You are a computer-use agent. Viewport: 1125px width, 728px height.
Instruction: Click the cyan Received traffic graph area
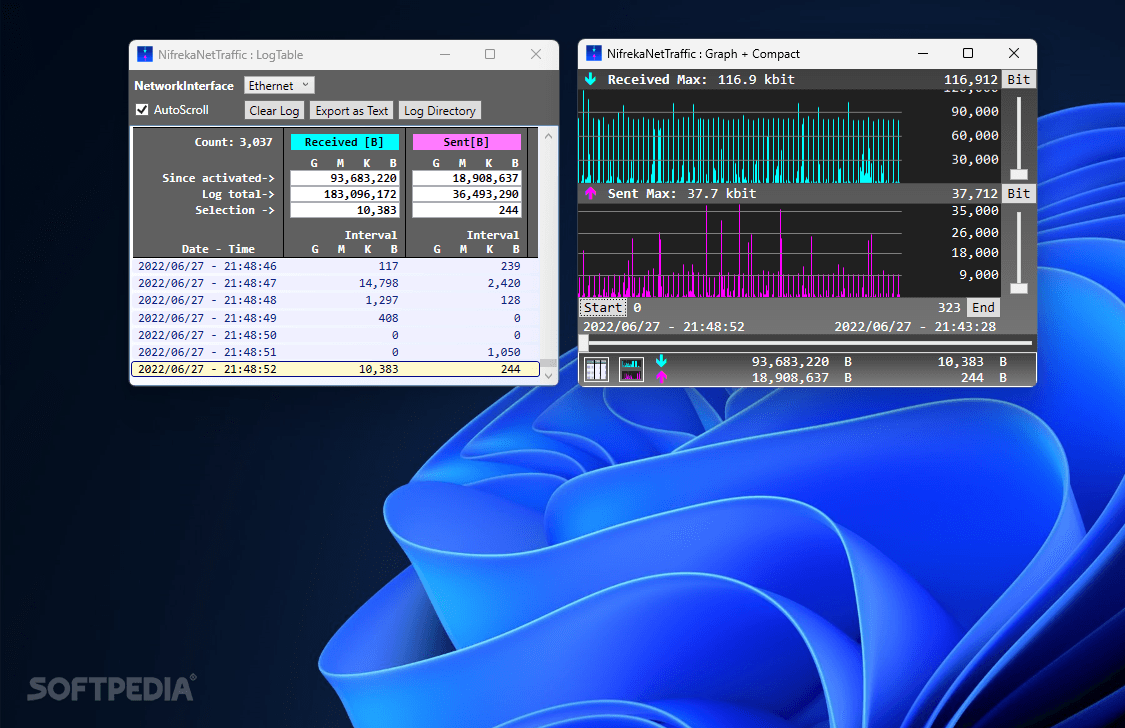[739, 136]
